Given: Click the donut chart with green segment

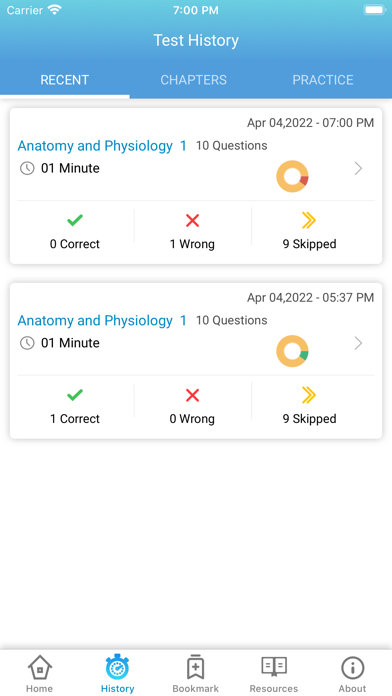Looking at the screenshot, I should point(292,351).
